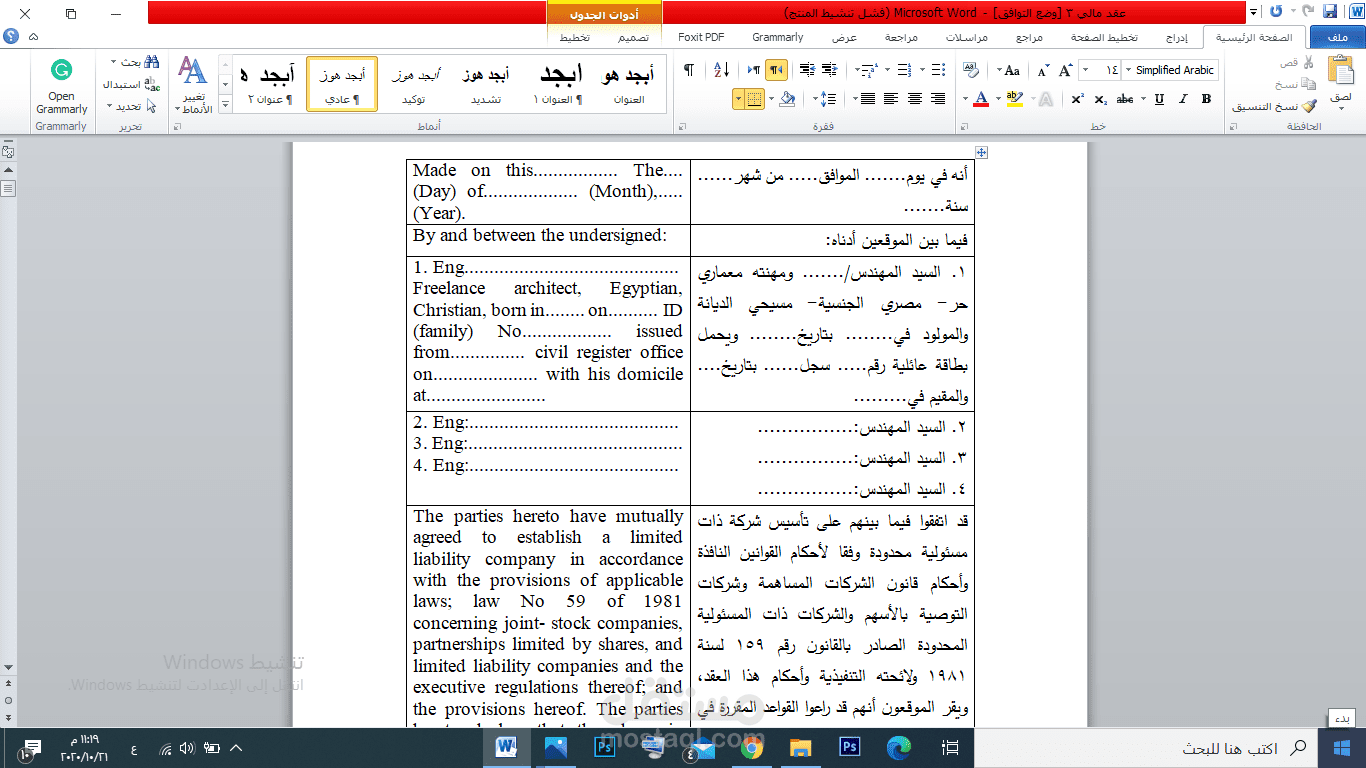
Task: Open the تصميم (Design) table tools tab
Action: [x=633, y=37]
